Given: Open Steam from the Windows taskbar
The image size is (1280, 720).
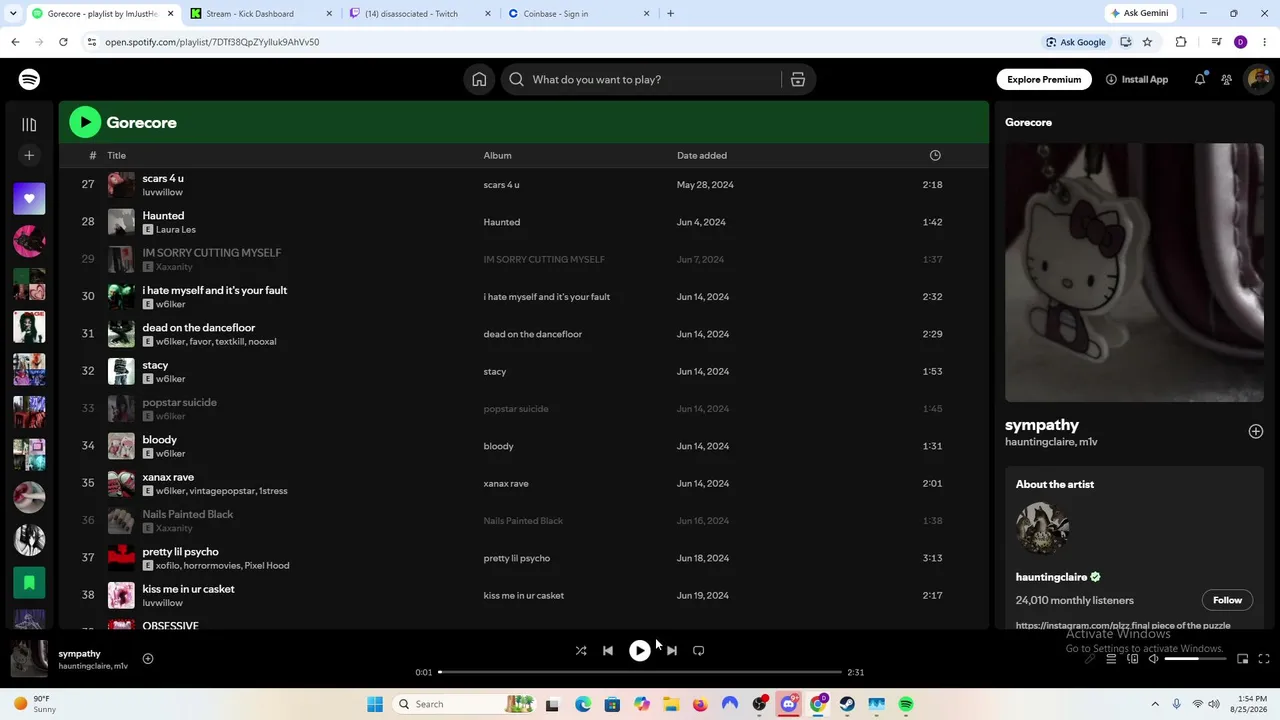Looking at the screenshot, I should point(847,704).
